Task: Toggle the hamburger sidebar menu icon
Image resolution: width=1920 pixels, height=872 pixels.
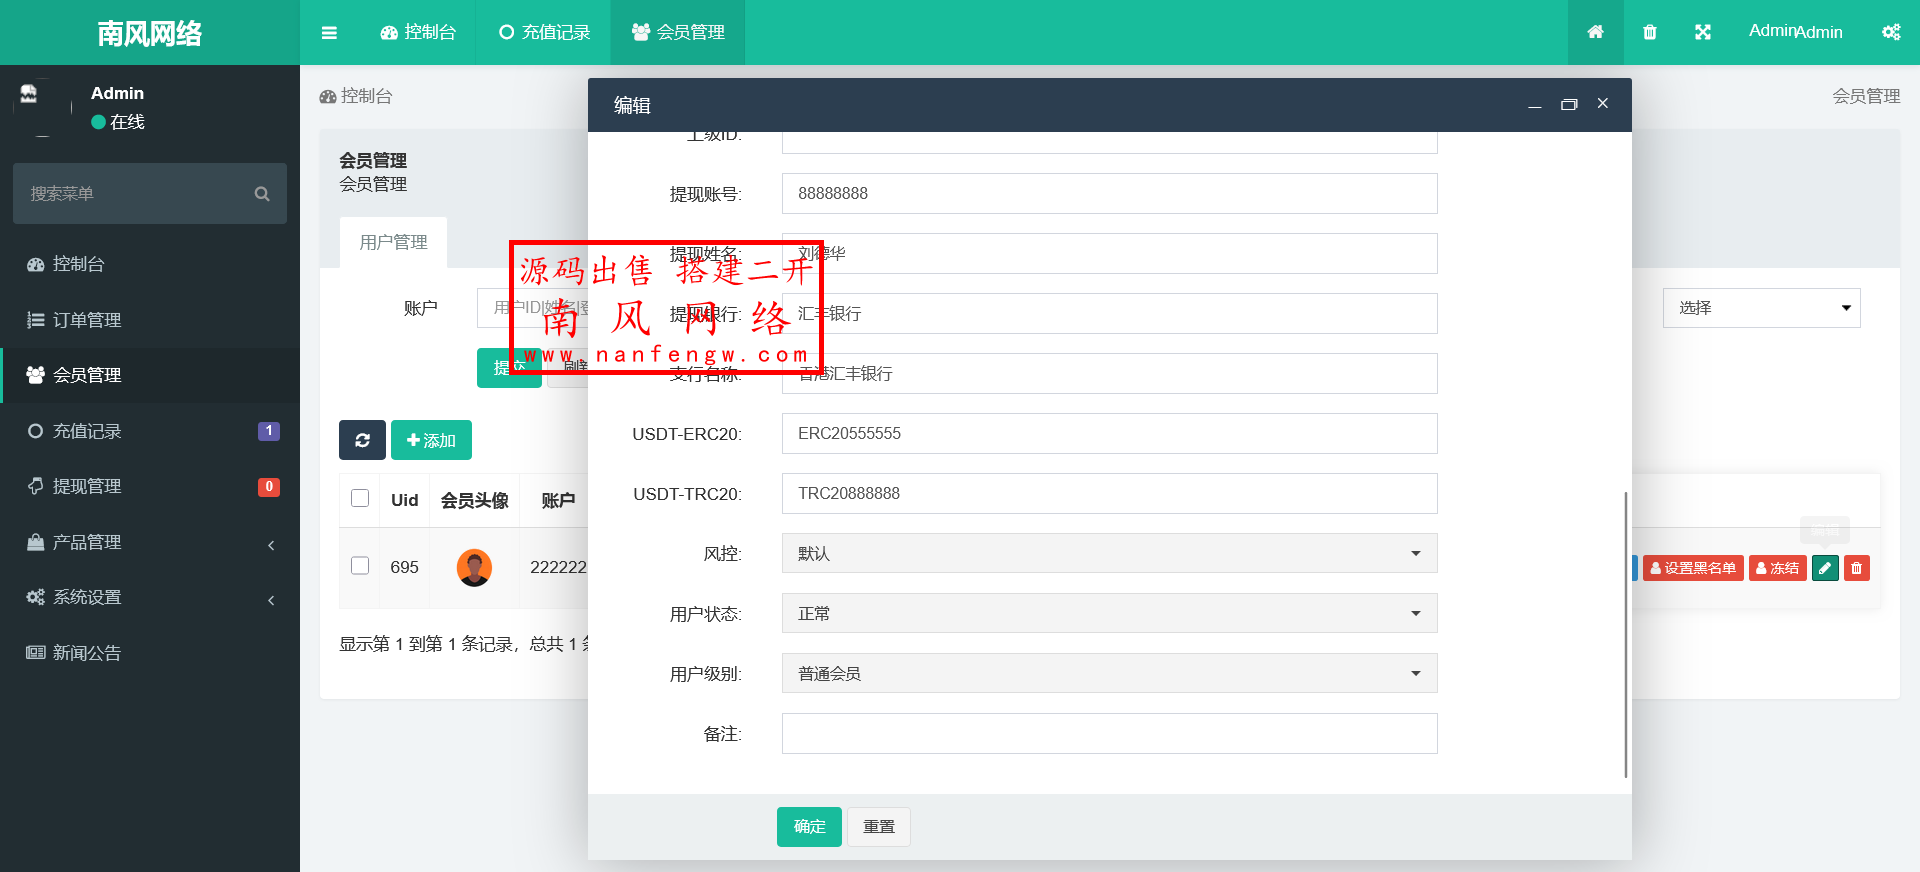Action: 329,32
